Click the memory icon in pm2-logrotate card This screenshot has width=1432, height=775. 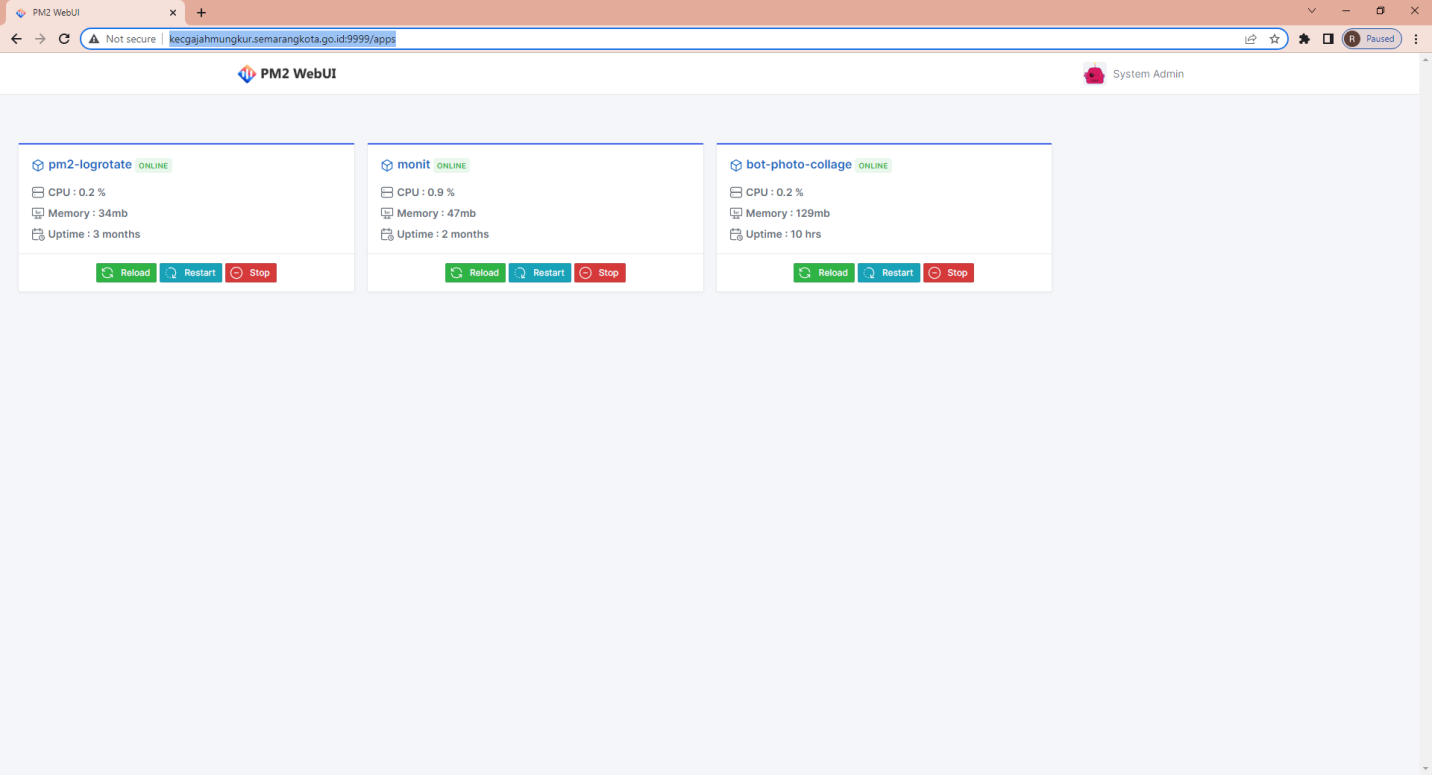click(x=38, y=213)
